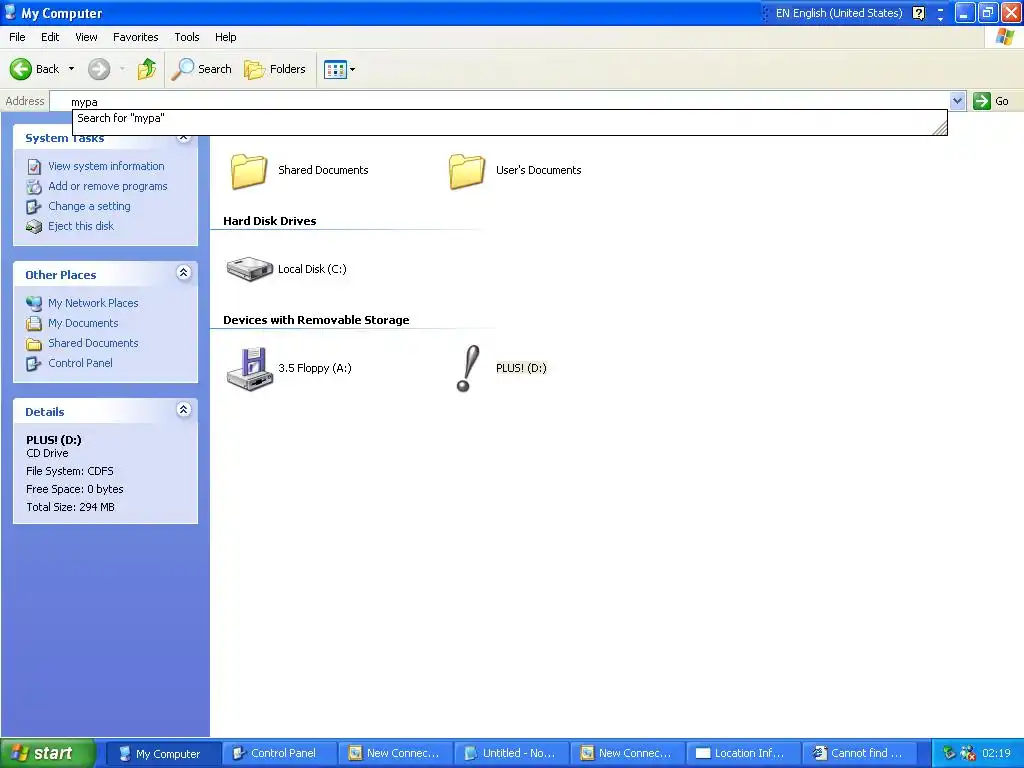Open the Edit menu
The height and width of the screenshot is (768, 1024).
point(50,37)
